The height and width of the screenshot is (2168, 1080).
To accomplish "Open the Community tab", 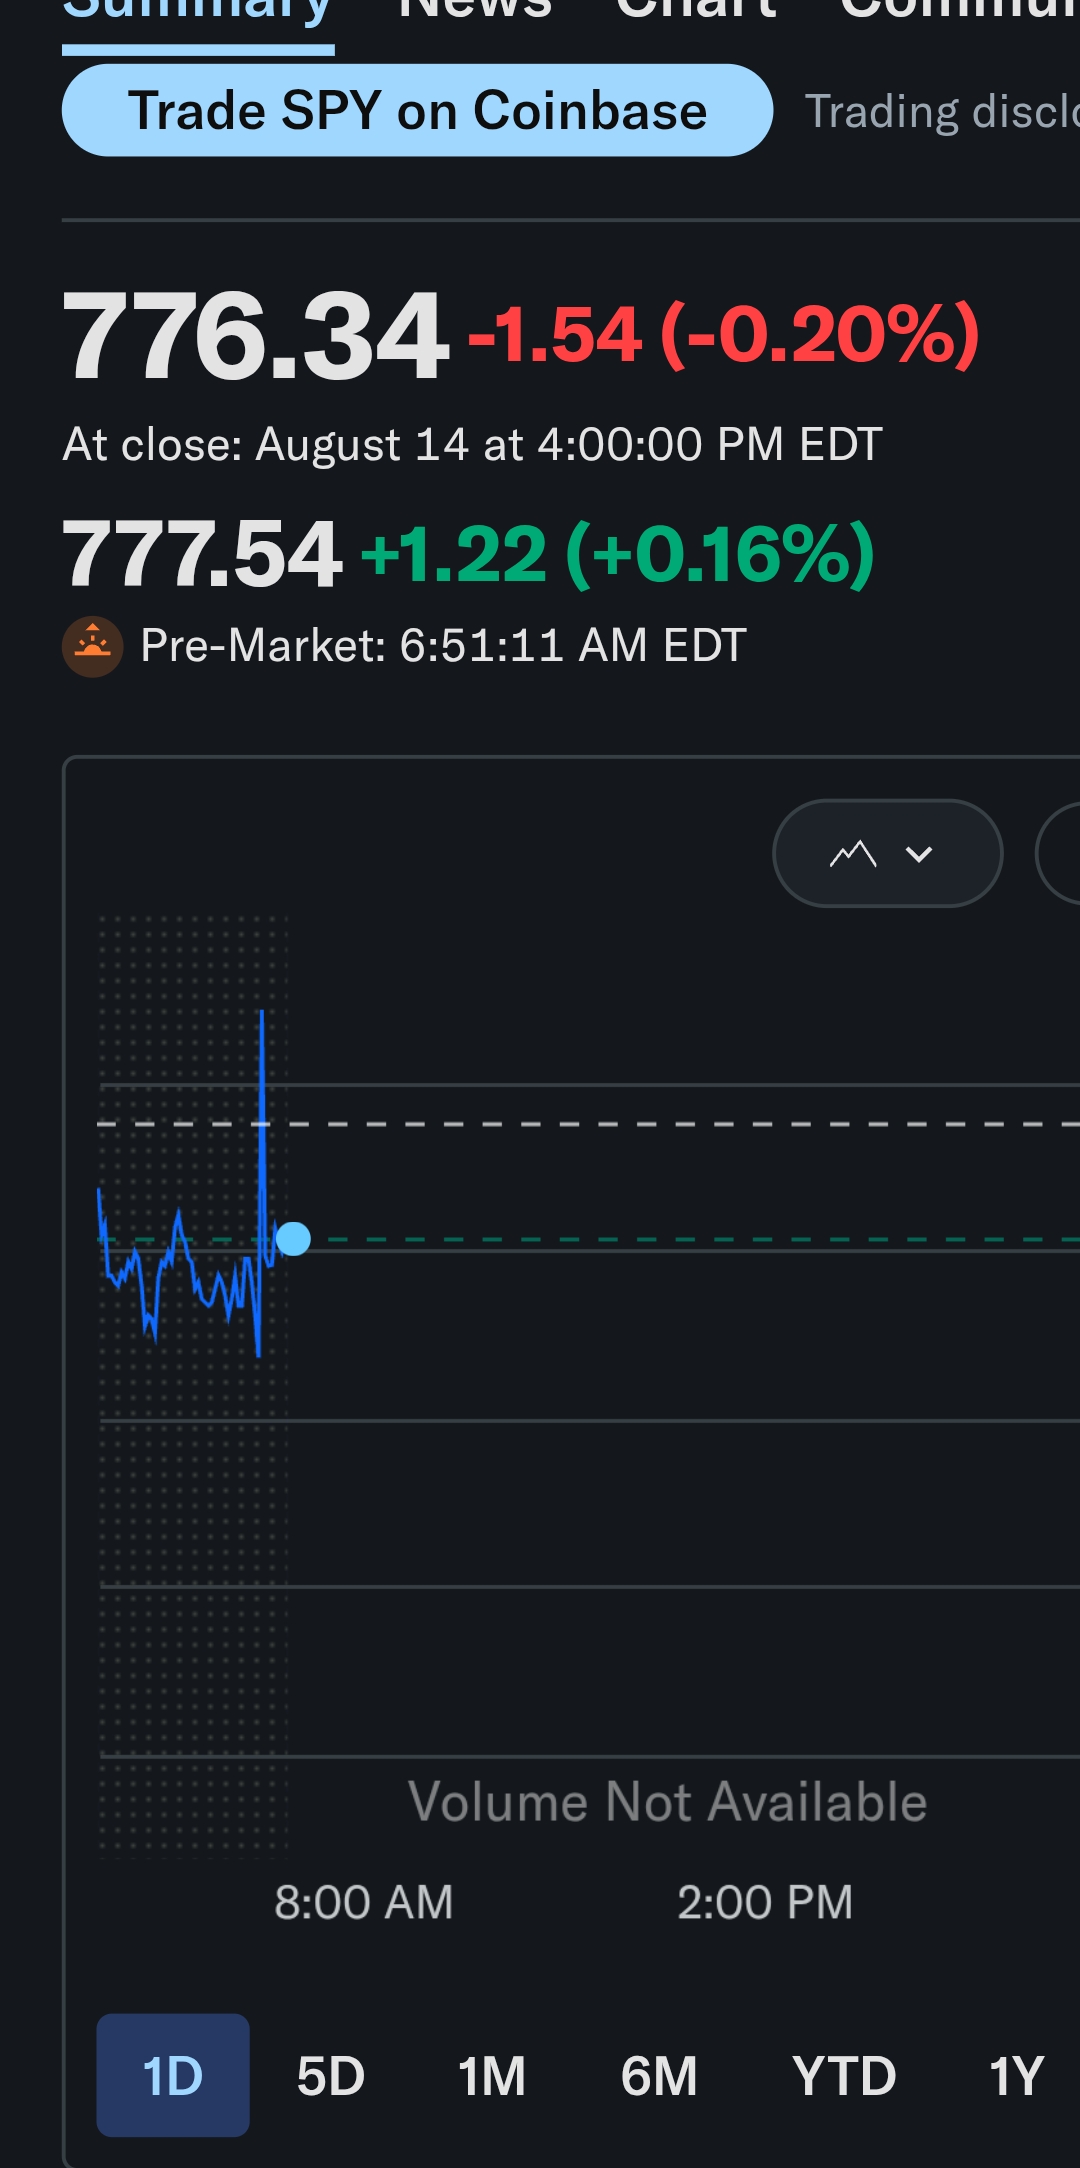I will click(960, 10).
